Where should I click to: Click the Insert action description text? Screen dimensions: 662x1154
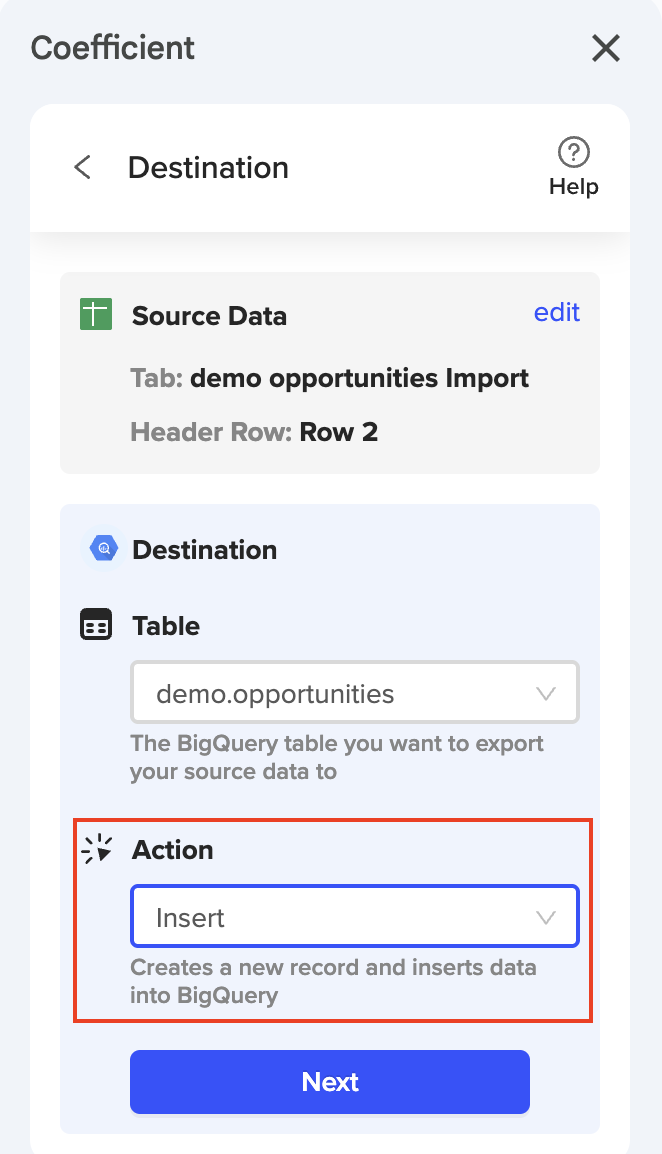click(333, 981)
